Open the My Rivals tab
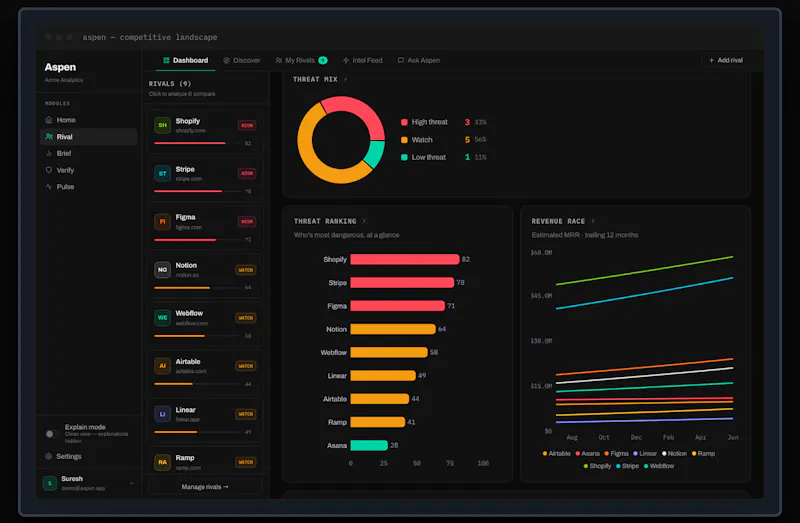The image size is (800, 523). (301, 60)
